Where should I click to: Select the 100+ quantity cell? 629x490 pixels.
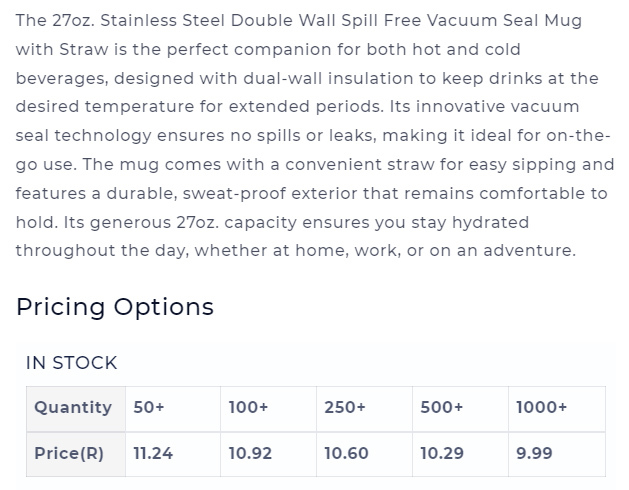coord(268,409)
